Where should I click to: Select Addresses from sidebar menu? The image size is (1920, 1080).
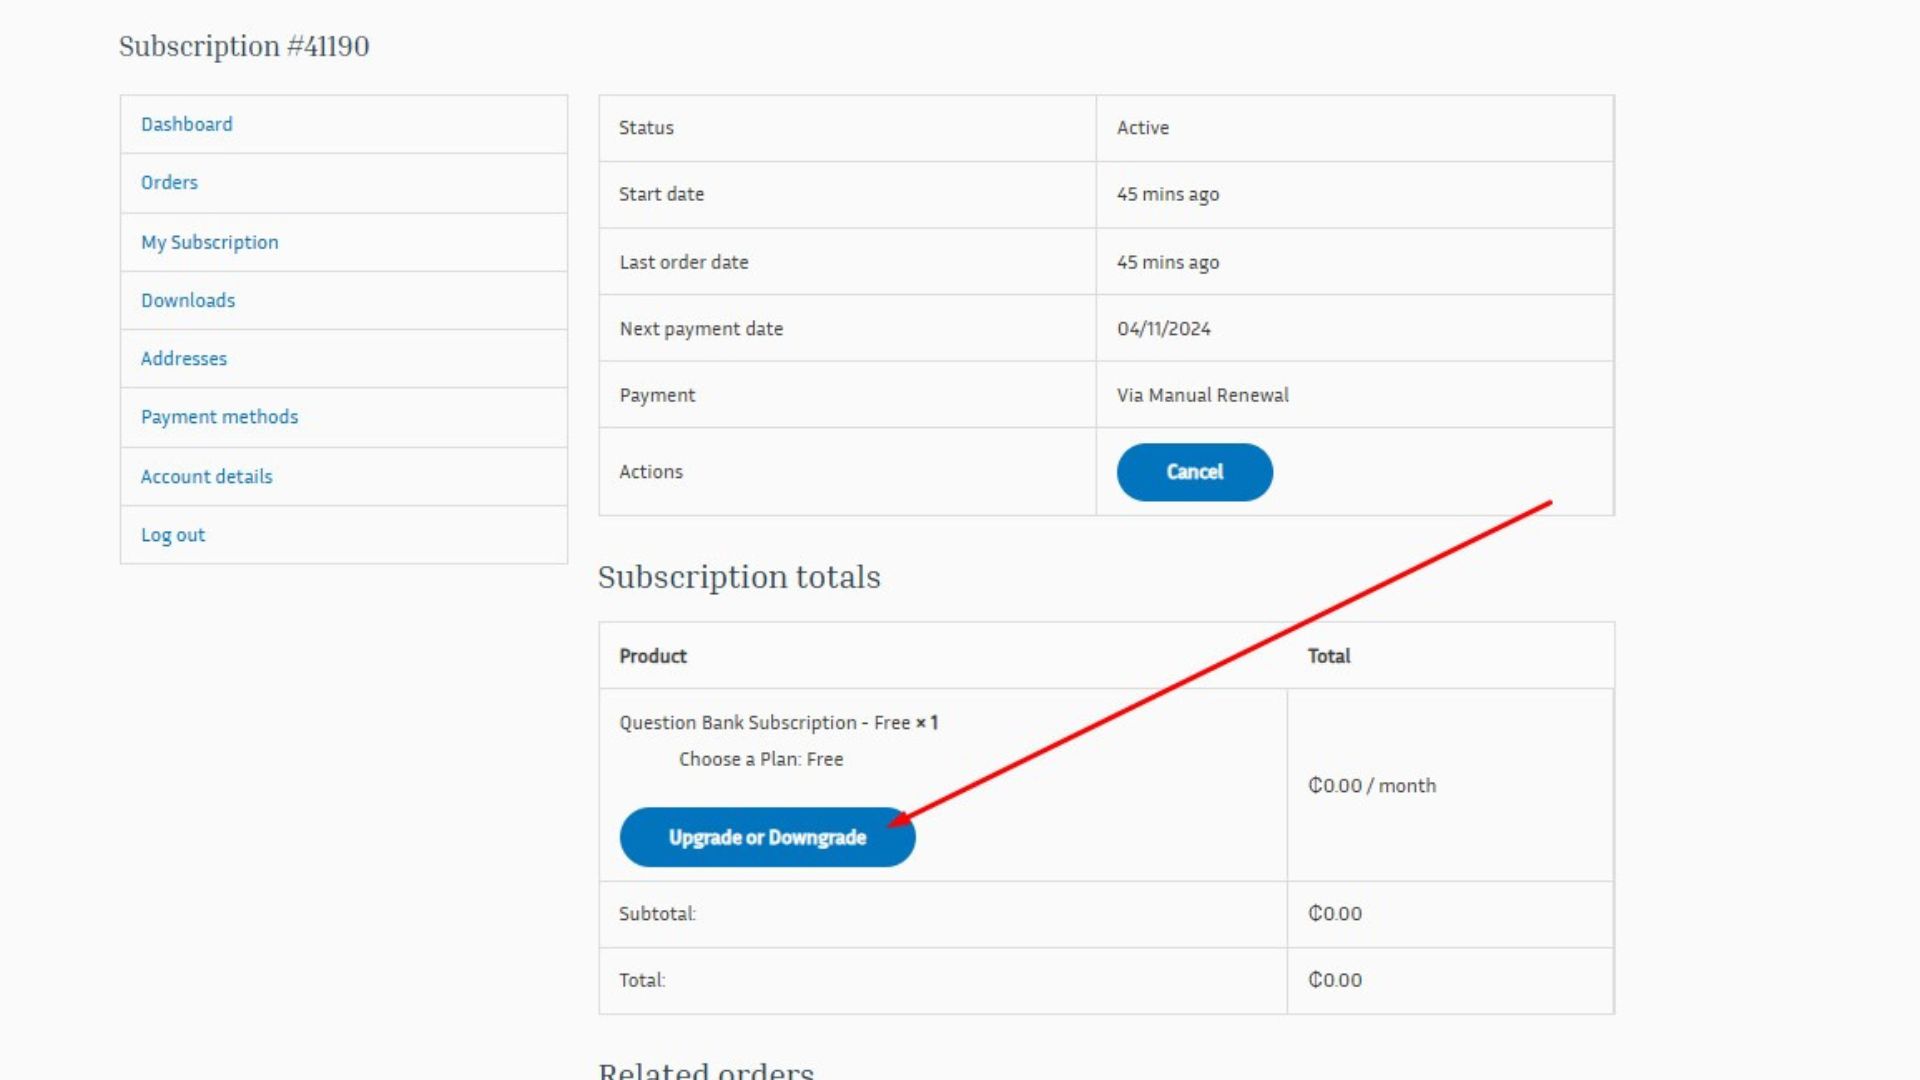tap(183, 358)
